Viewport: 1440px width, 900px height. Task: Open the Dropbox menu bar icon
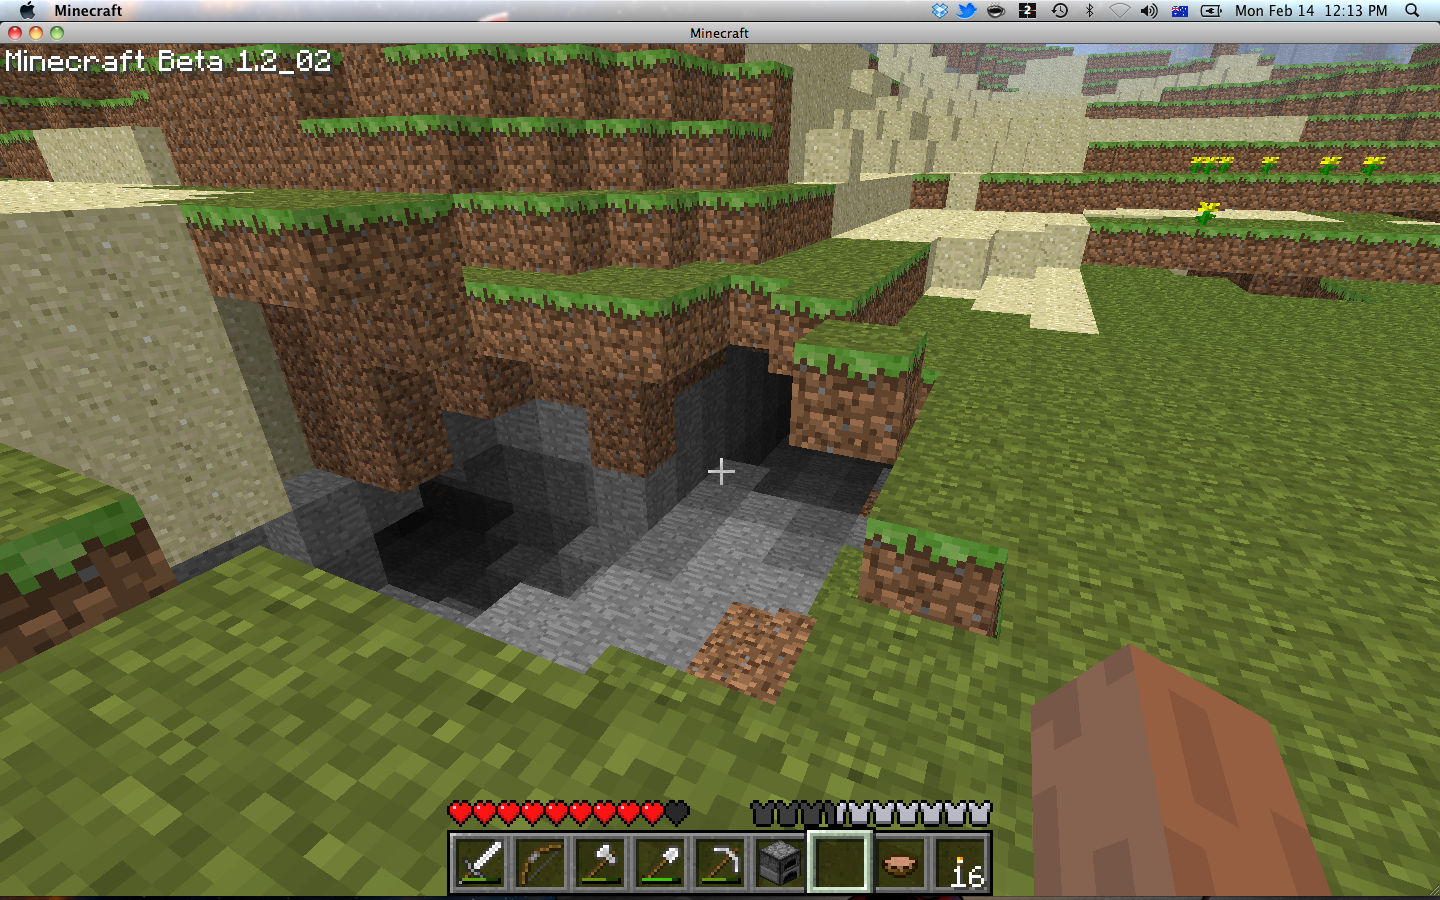pyautogui.click(x=939, y=10)
